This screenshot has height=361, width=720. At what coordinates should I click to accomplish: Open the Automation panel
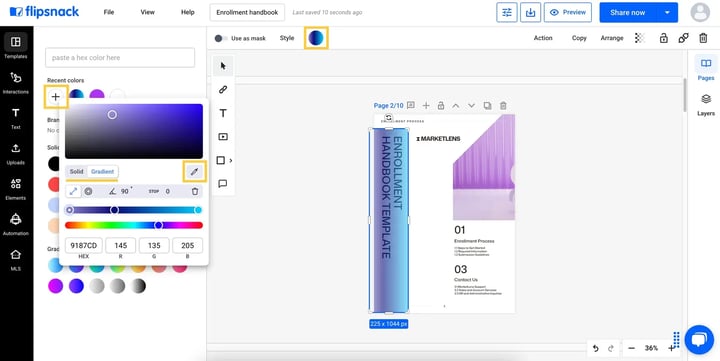[x=16, y=224]
